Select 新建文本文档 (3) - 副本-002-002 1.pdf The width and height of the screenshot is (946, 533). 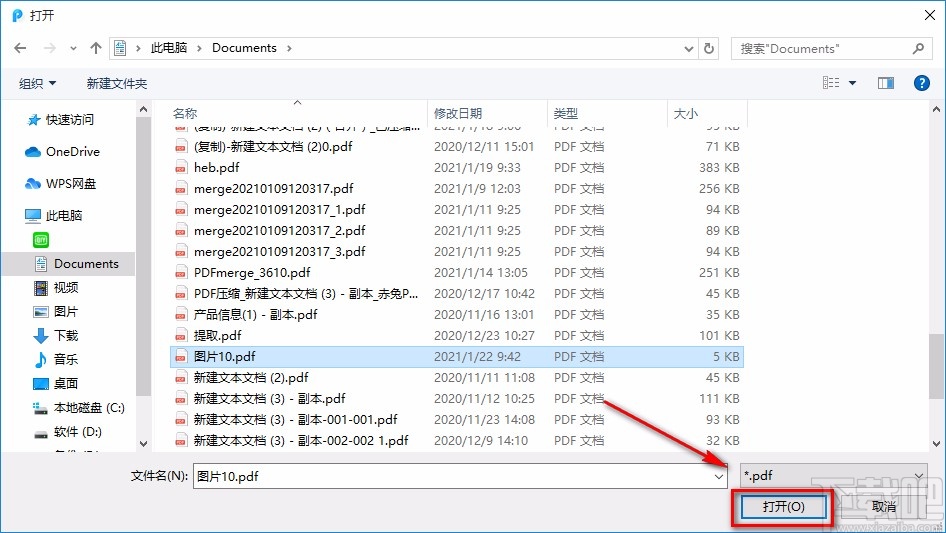point(457,441)
